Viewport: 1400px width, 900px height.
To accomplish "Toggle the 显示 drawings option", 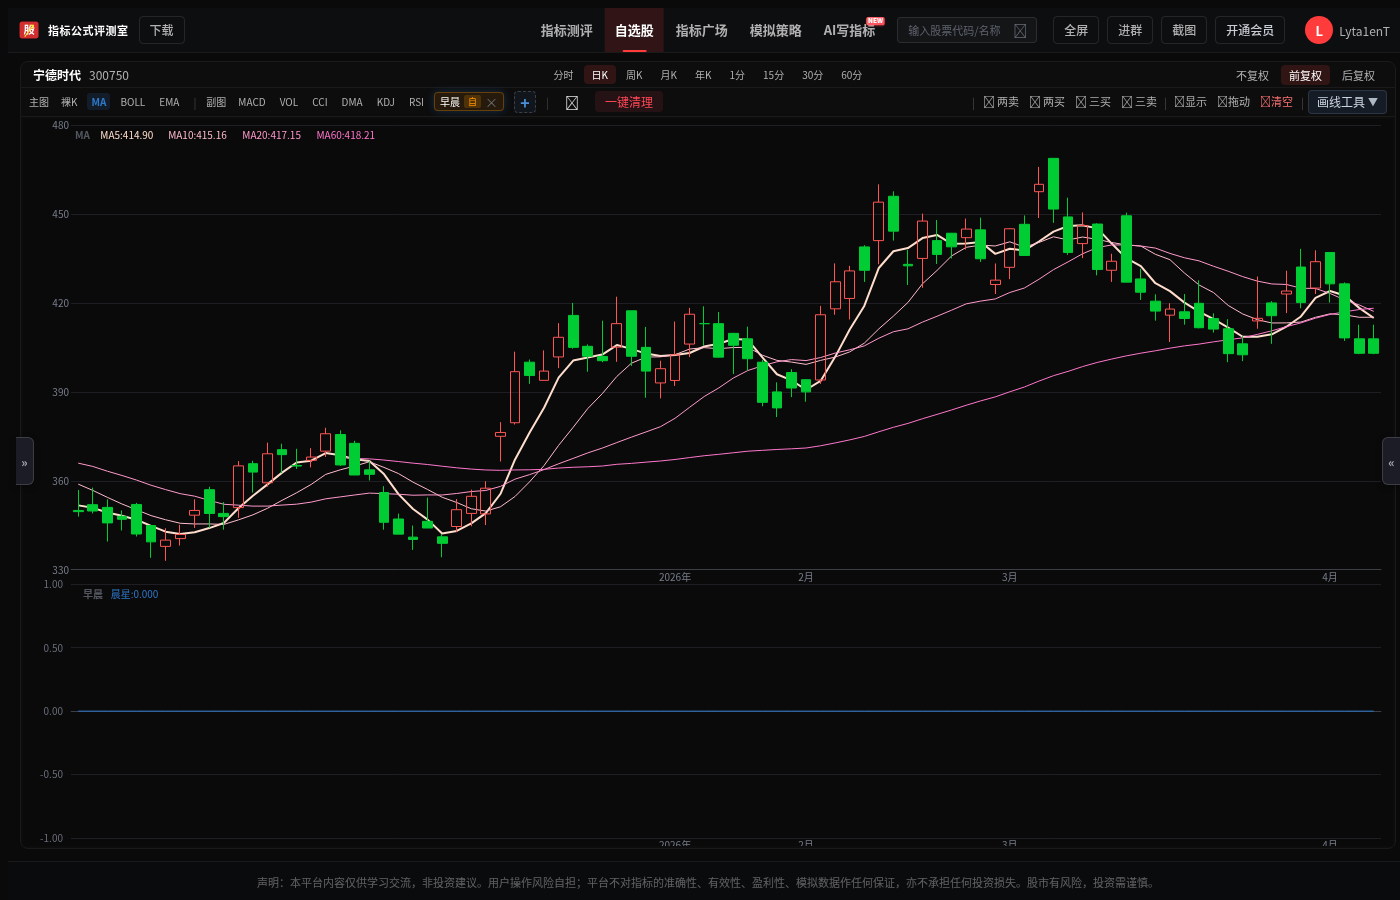I will [x=1190, y=102].
